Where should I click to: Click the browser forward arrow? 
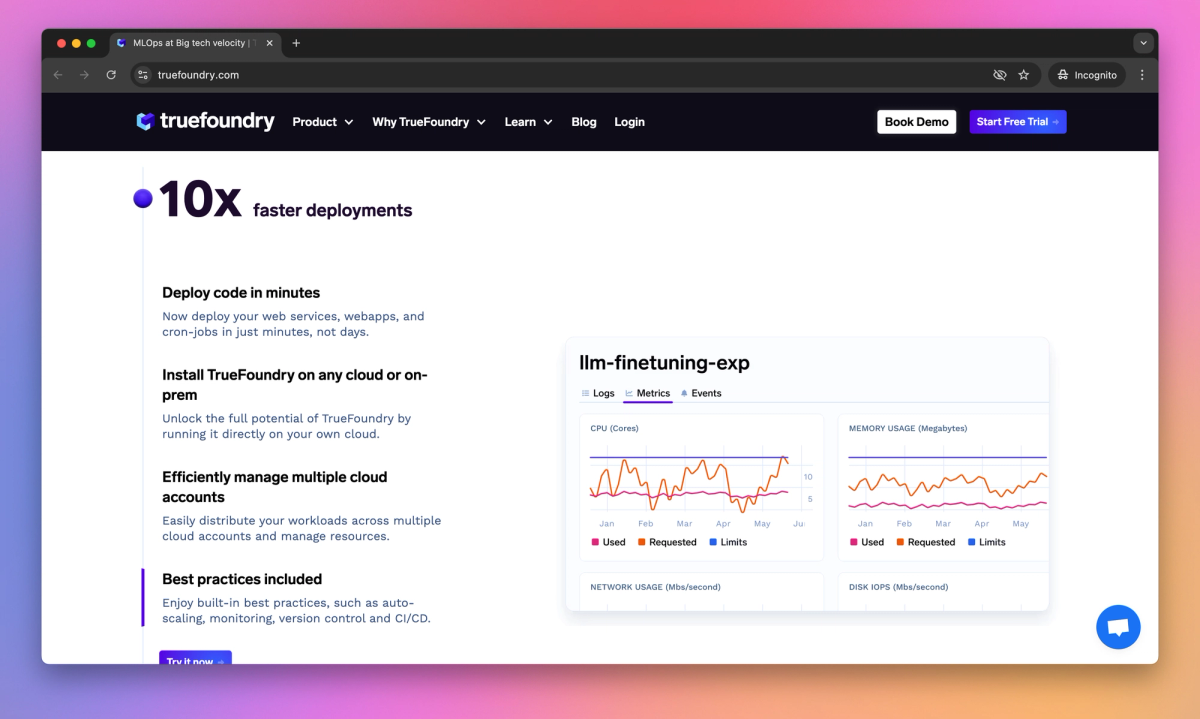tap(84, 75)
